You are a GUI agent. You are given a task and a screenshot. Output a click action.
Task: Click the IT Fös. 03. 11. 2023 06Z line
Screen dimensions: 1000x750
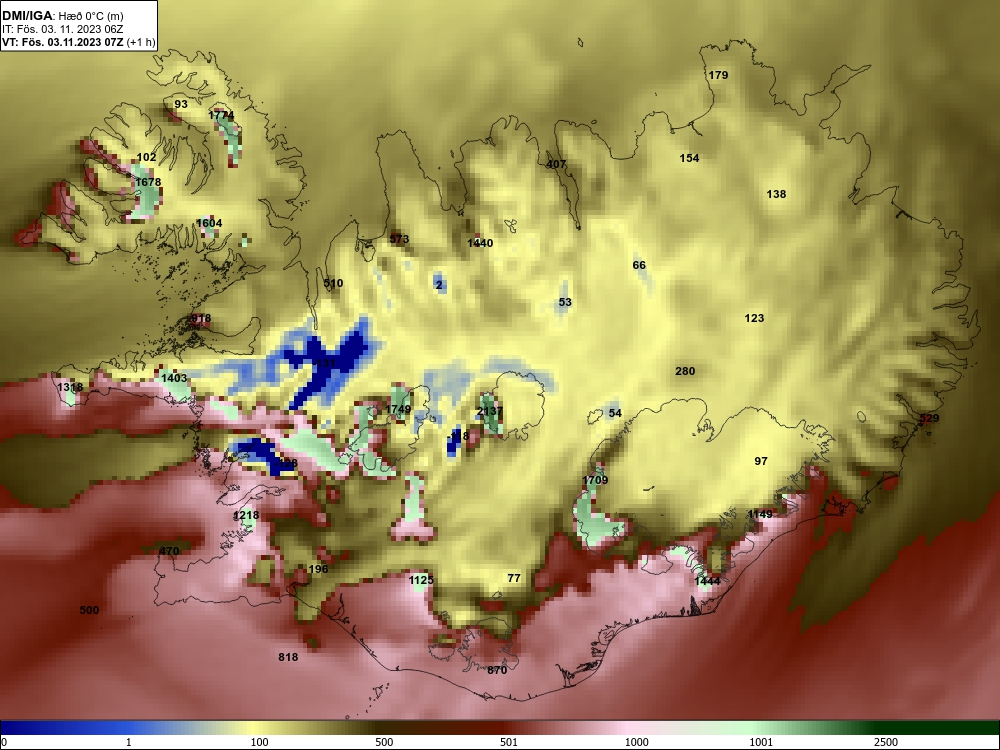pyautogui.click(x=61, y=29)
